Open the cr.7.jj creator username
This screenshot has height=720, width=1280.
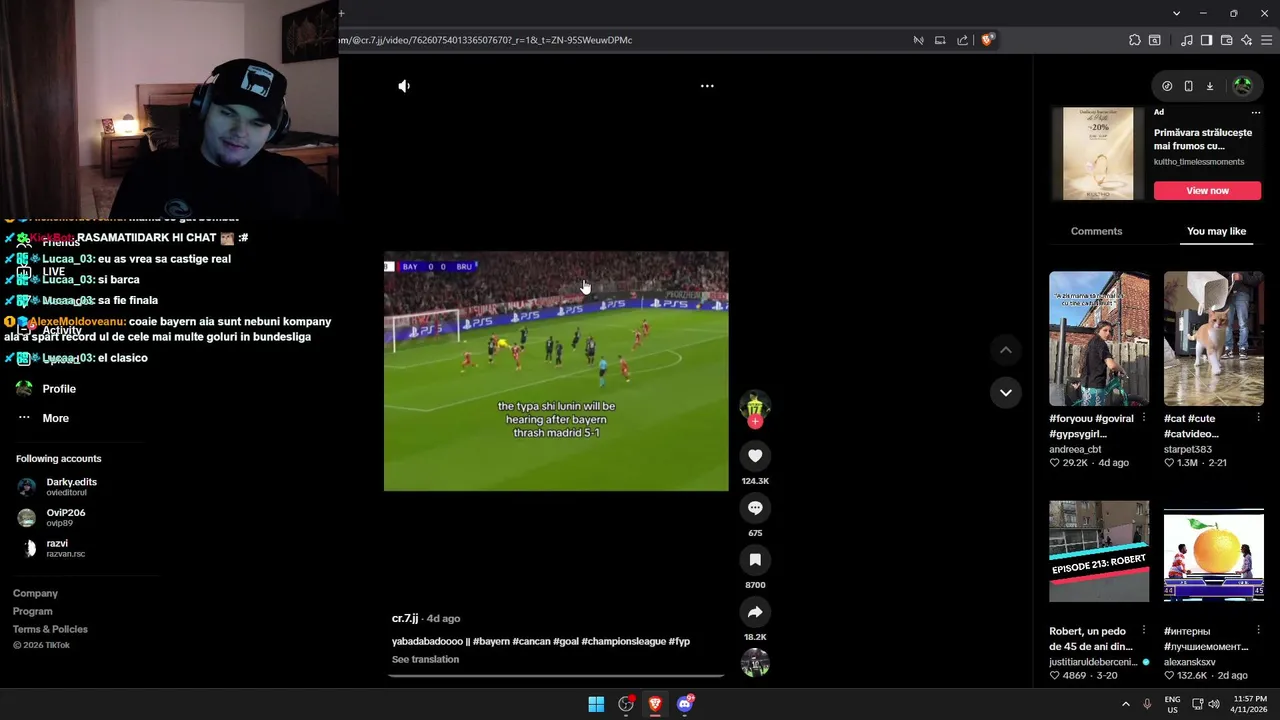click(x=405, y=618)
